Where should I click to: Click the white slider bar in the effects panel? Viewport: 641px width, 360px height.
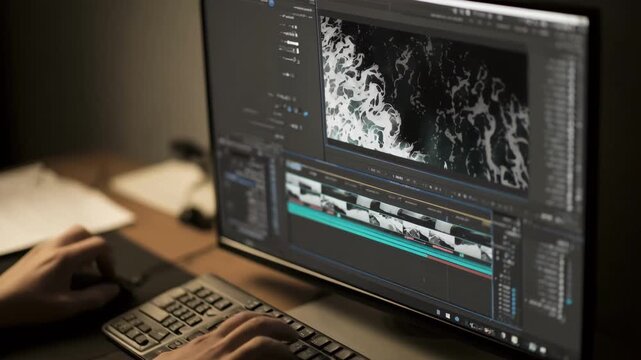292,42
